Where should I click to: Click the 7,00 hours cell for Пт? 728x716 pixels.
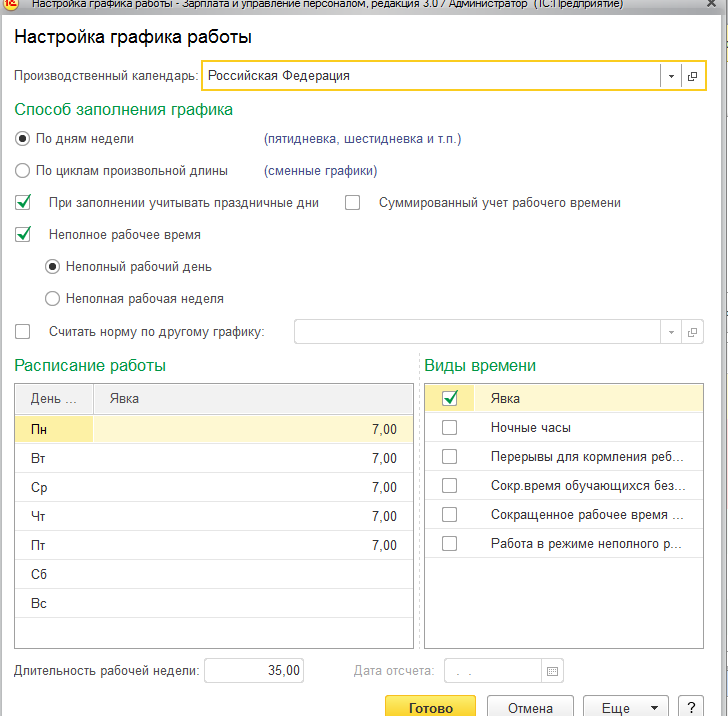pyautogui.click(x=254, y=545)
